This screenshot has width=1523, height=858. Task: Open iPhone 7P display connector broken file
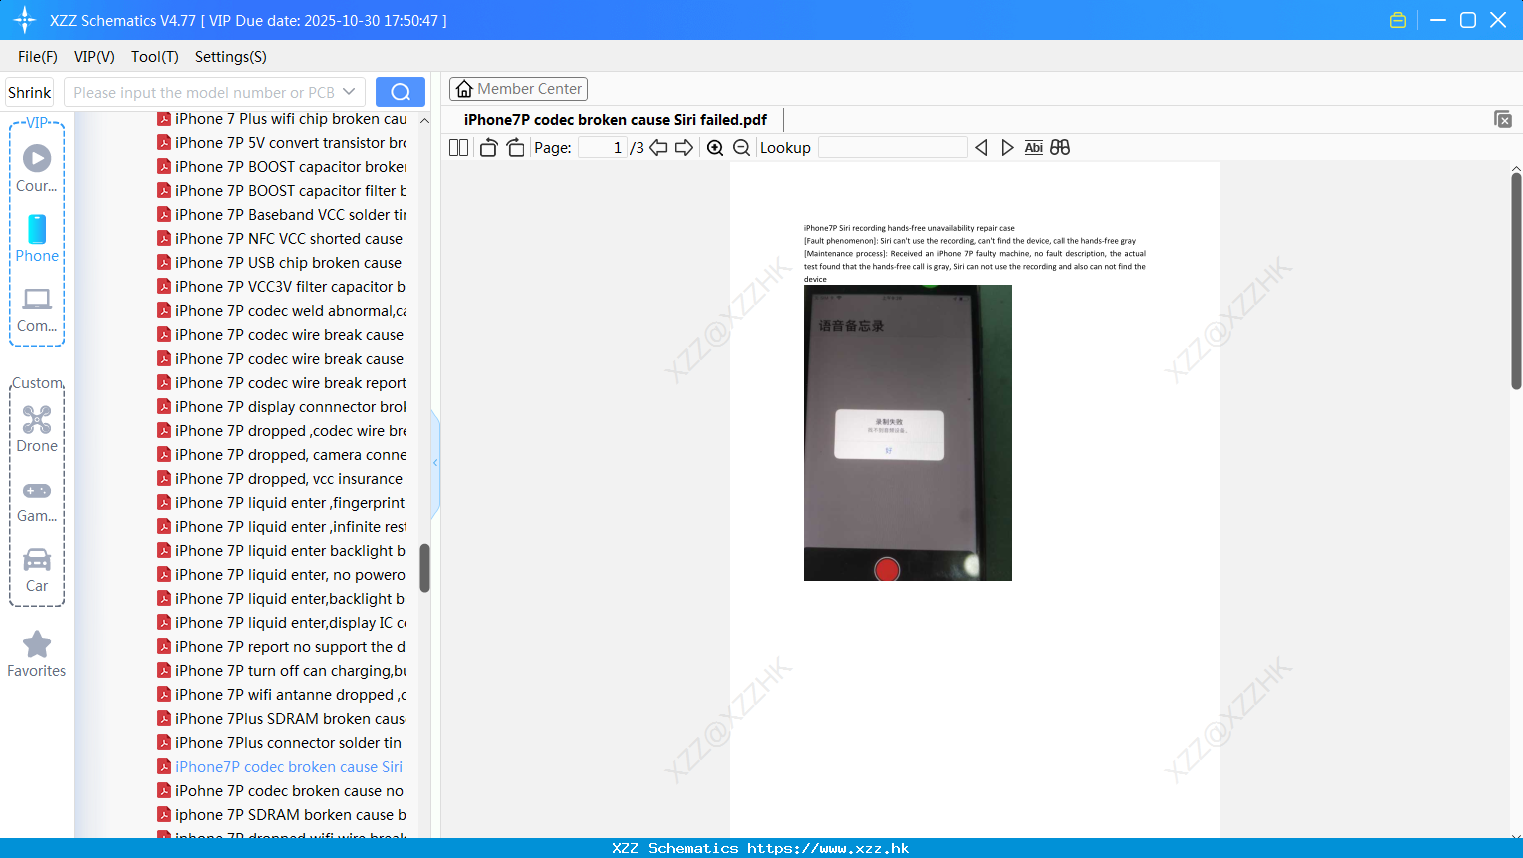(282, 407)
